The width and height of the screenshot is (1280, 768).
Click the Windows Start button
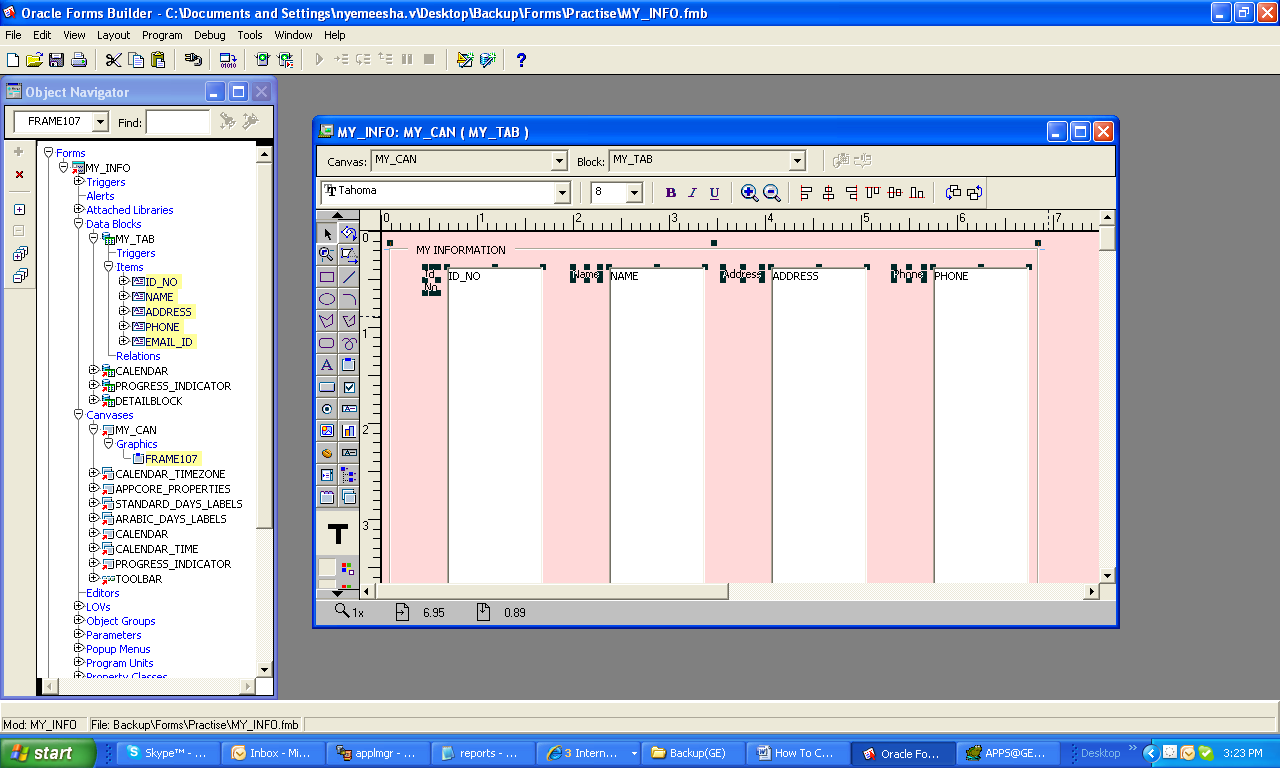48,753
